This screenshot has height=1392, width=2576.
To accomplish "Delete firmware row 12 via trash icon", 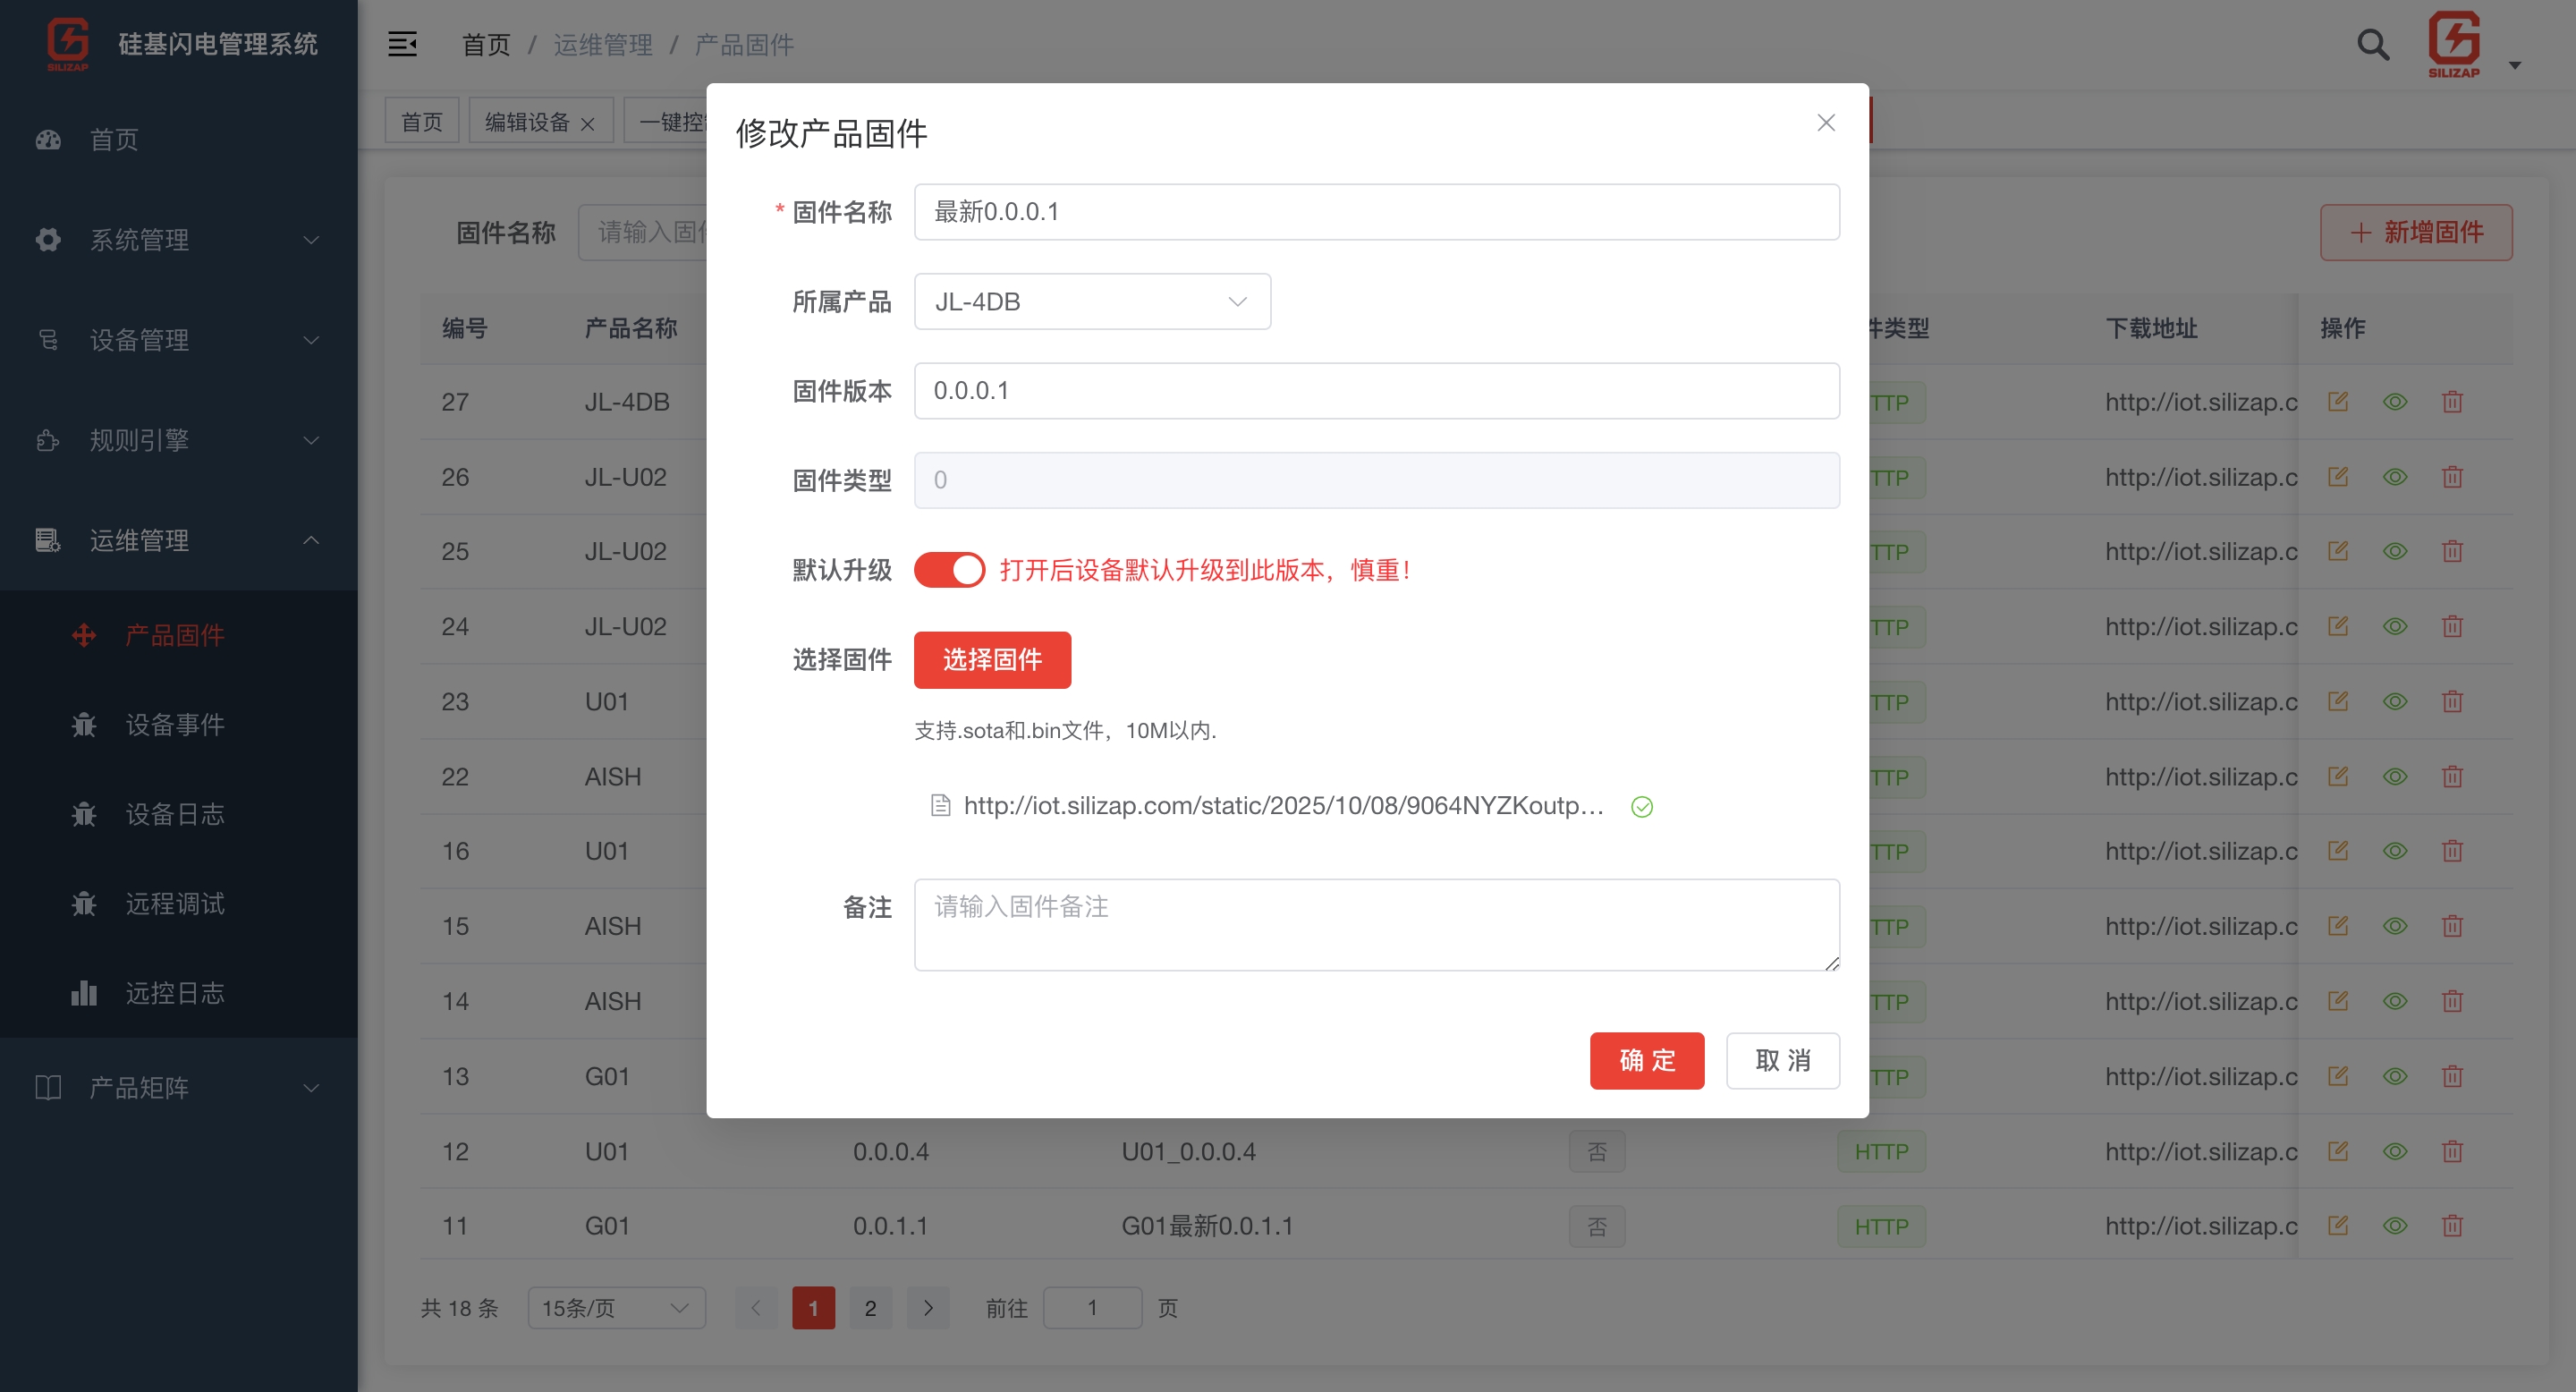I will (2453, 1151).
